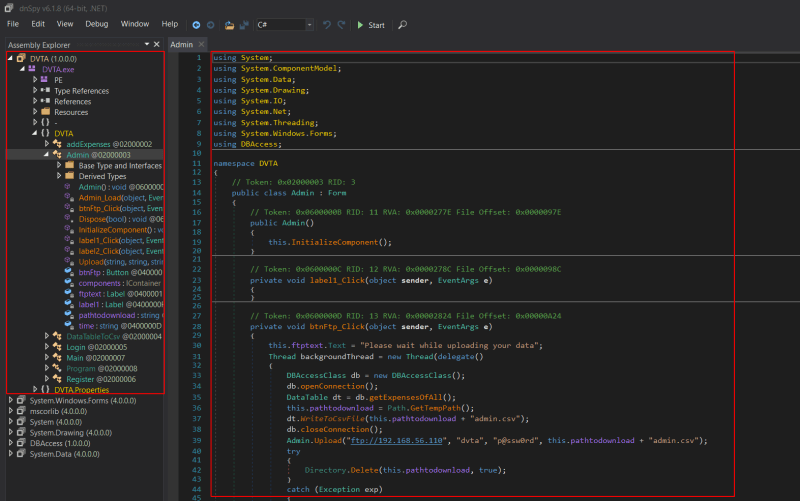Close the Assembly Explorer panel
The height and width of the screenshot is (501, 800).
coord(157,44)
